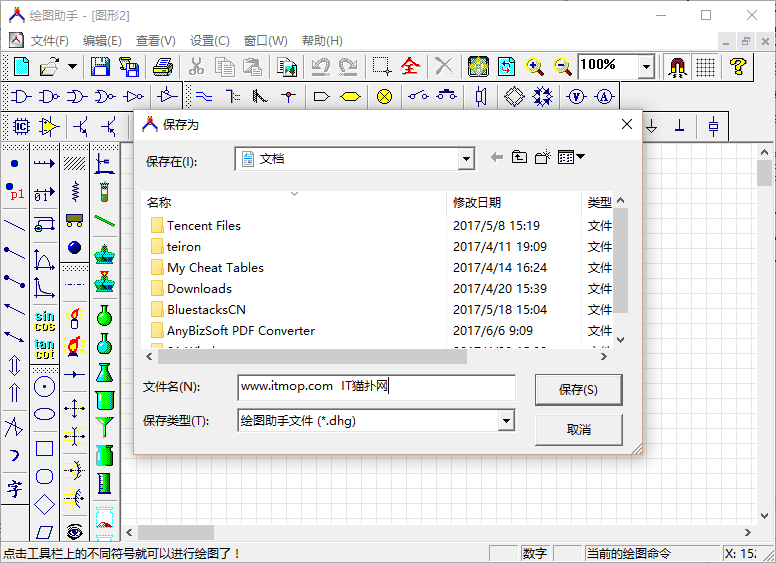Image resolution: width=776 pixels, height=563 pixels.
Task: Click the Redo arrow icon
Action: coord(348,66)
